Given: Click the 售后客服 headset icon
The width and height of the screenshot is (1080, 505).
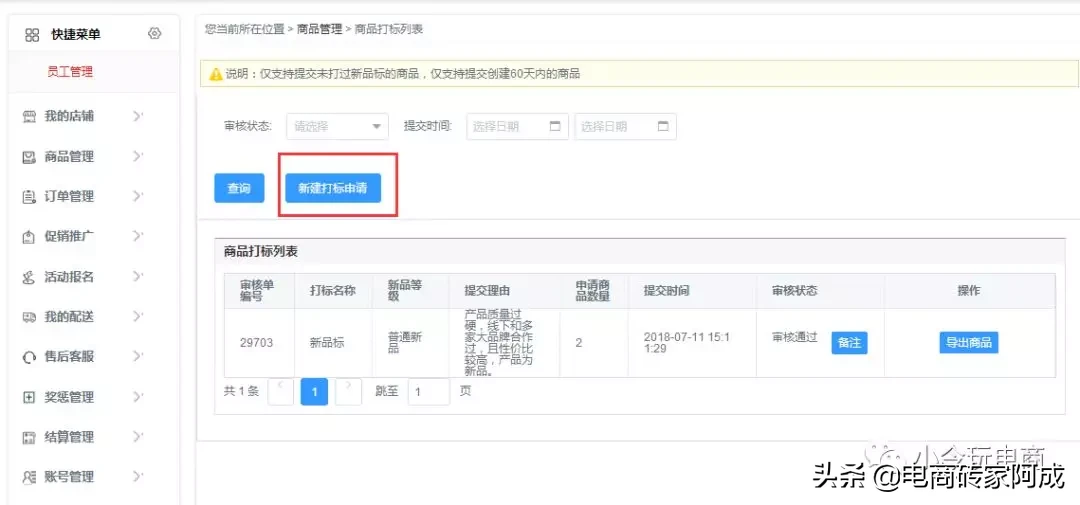Looking at the screenshot, I should (x=29, y=357).
